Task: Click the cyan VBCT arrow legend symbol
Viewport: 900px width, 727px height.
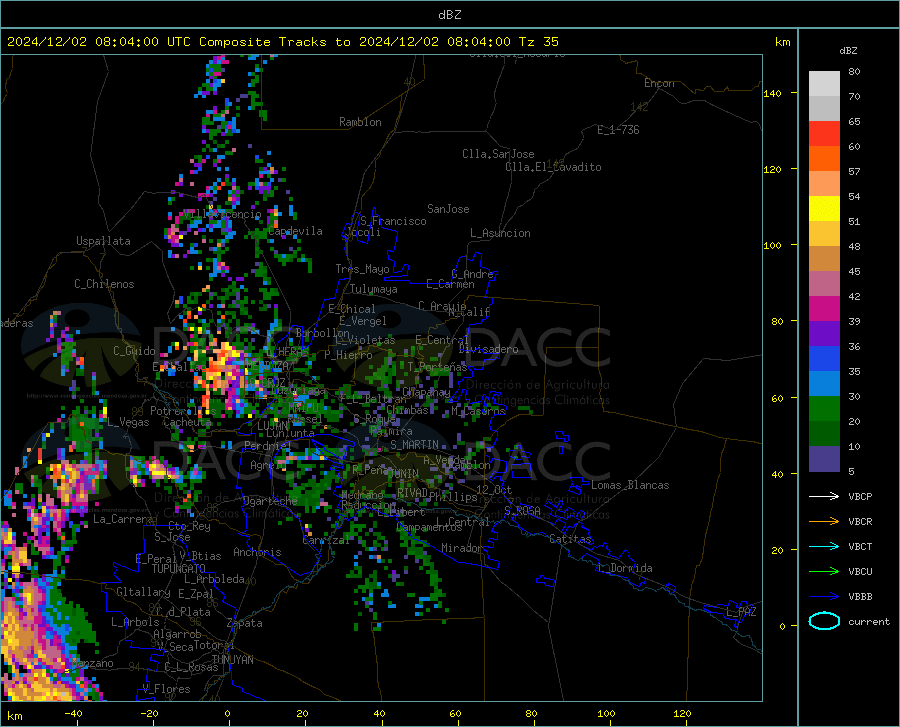Action: tap(824, 546)
